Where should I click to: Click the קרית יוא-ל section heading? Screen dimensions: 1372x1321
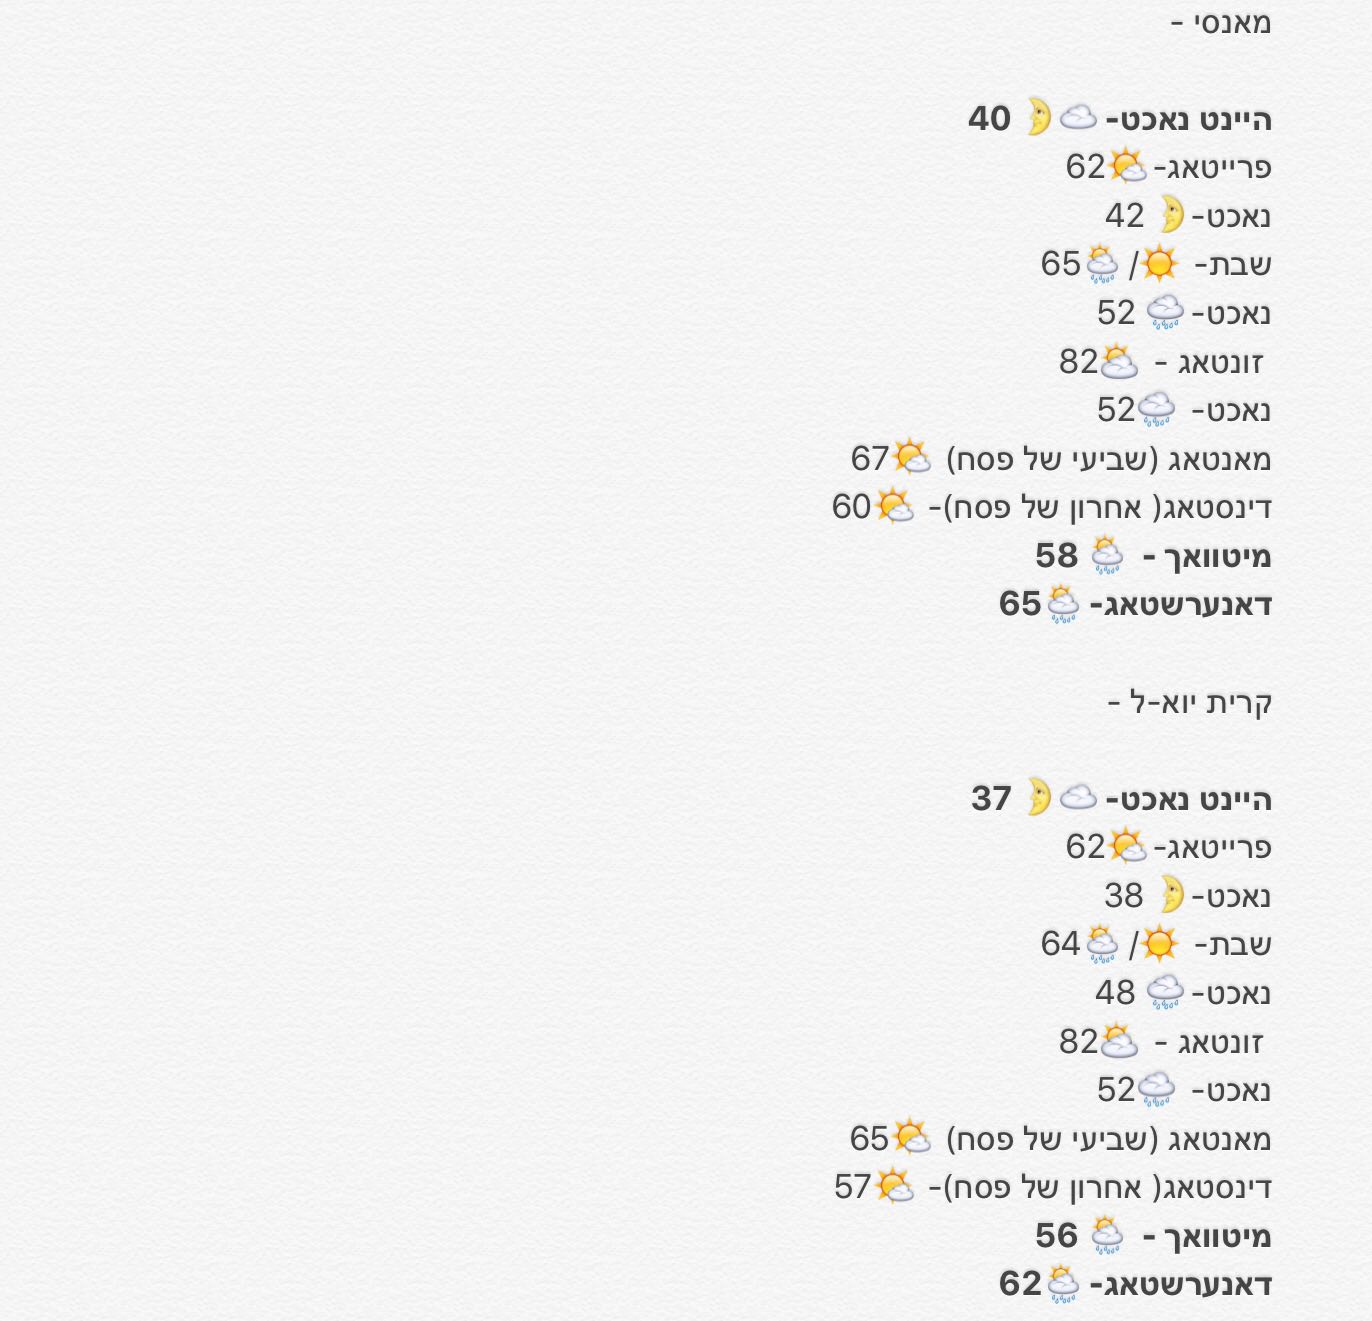click(1190, 702)
